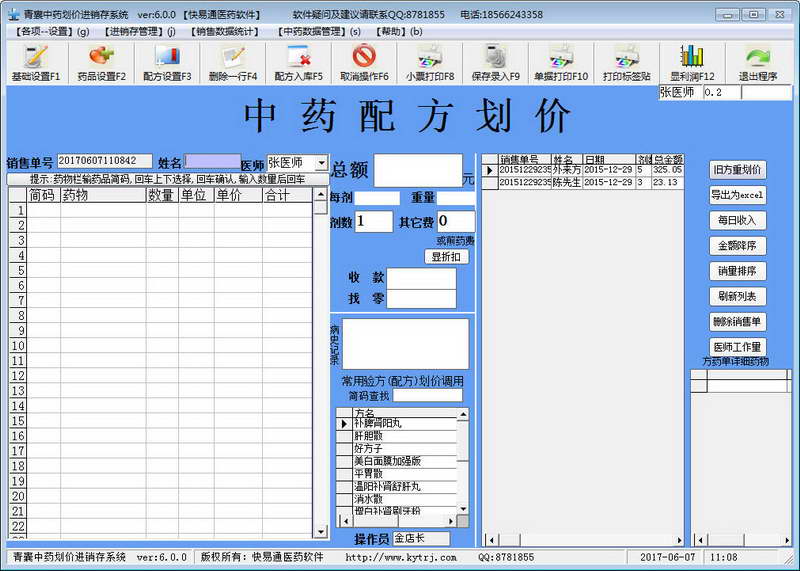Open 基础设置F1 toolbar icon
800x571 pixels.
(x=36, y=63)
